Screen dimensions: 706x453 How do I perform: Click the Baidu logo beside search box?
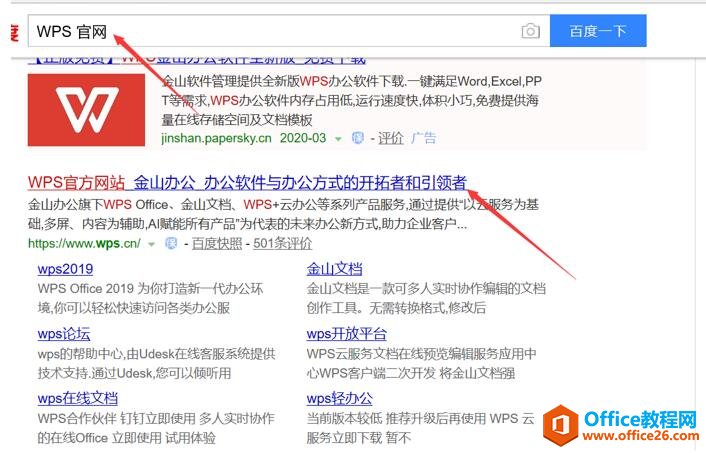15,33
